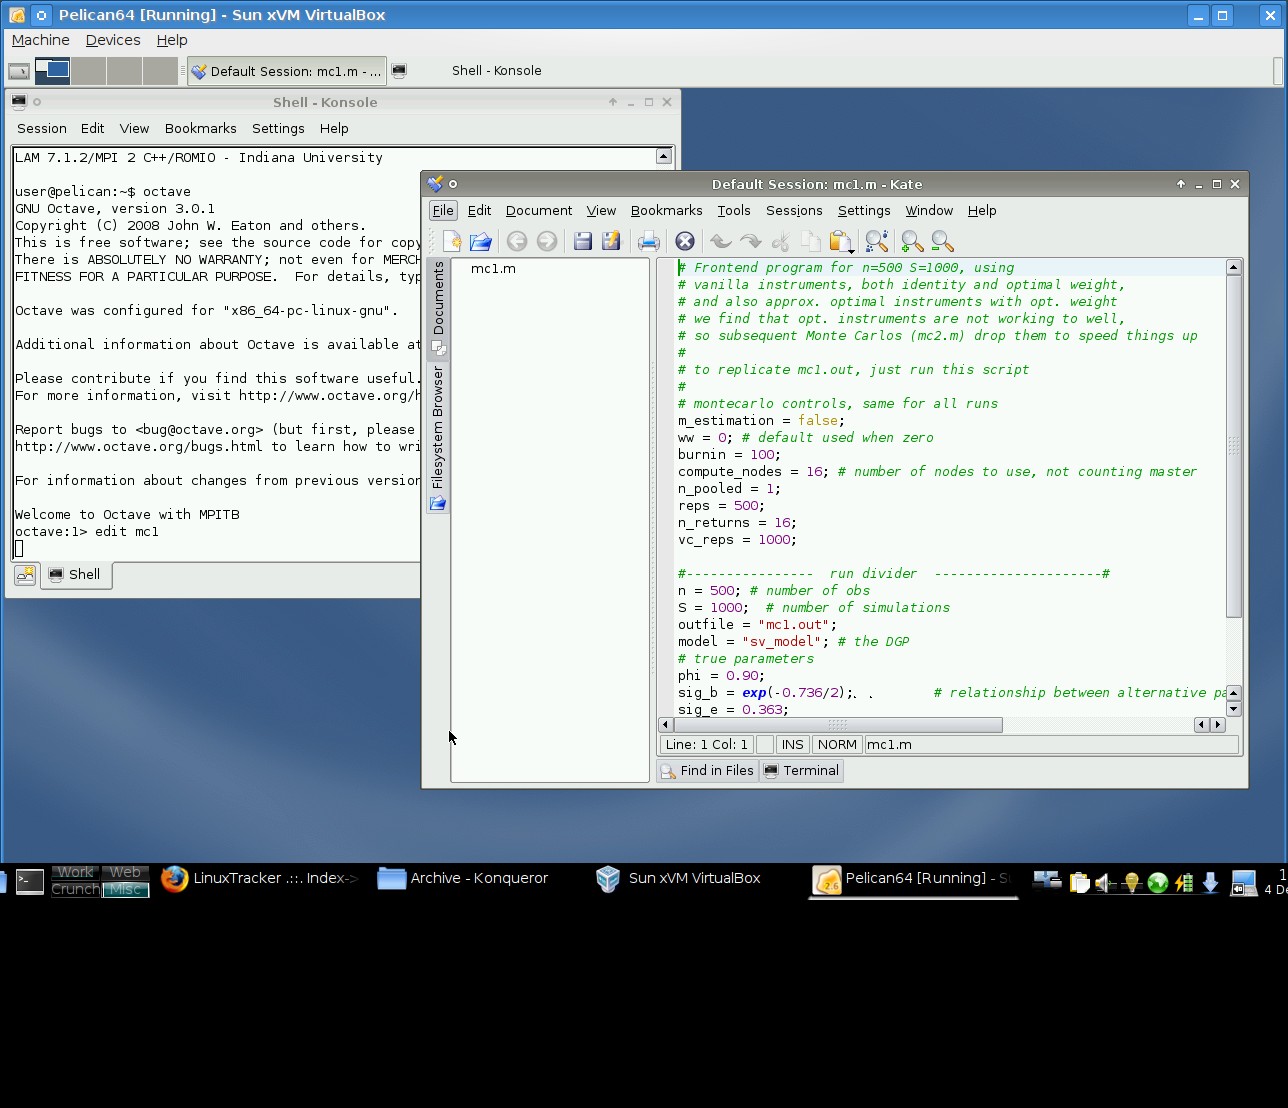1288x1108 pixels.
Task: Open Find with the magnifier search icon
Action: click(x=876, y=241)
